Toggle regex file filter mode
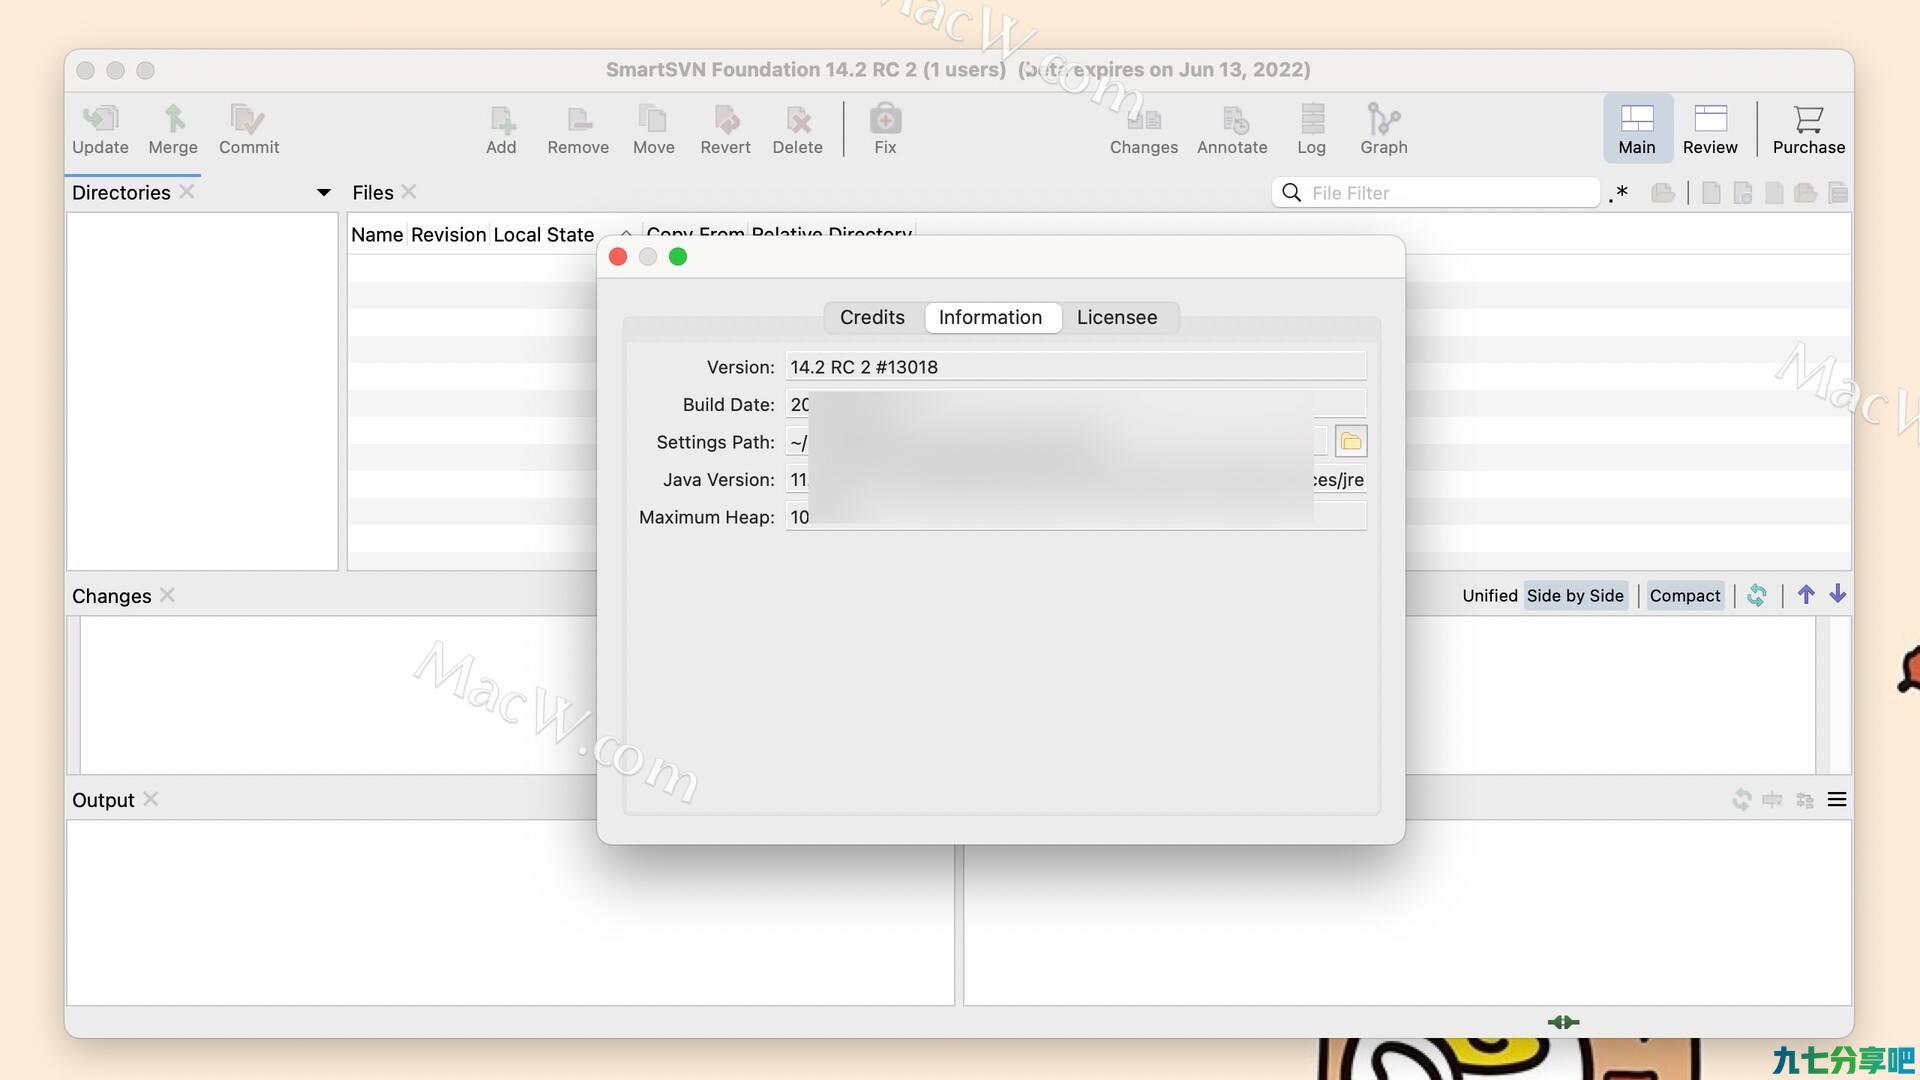1920x1080 pixels. [x=1619, y=192]
